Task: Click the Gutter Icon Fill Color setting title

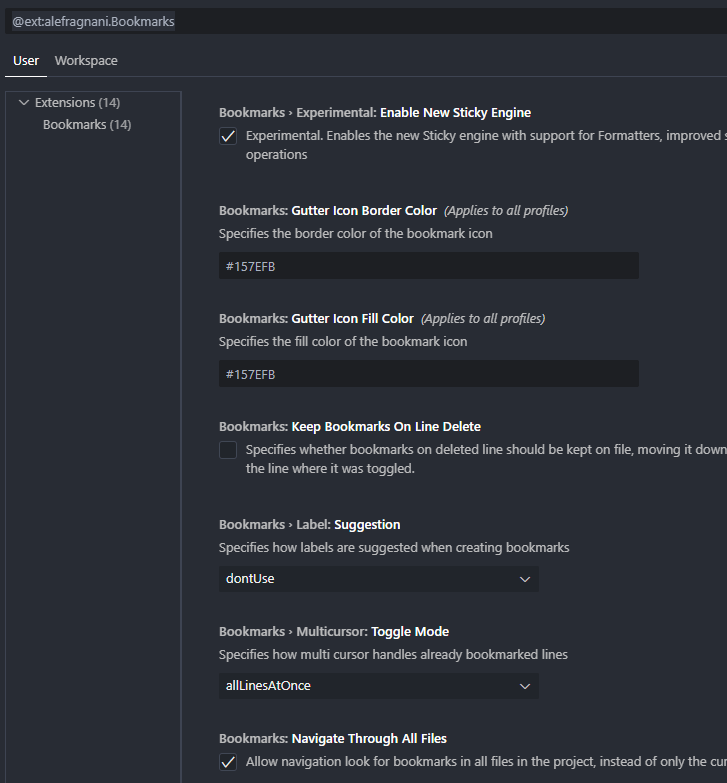Action: pyautogui.click(x=317, y=319)
